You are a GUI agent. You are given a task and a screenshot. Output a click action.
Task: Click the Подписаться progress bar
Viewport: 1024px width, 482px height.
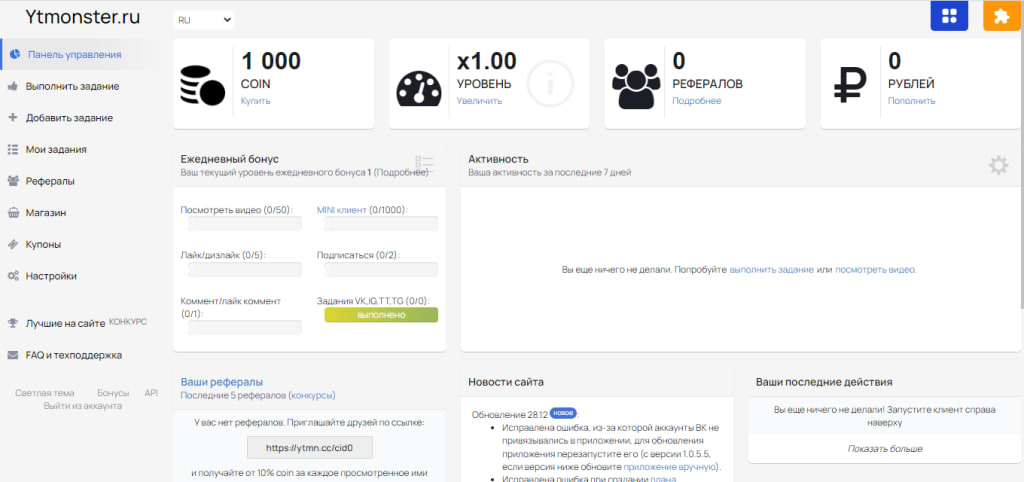pyautogui.click(x=381, y=269)
